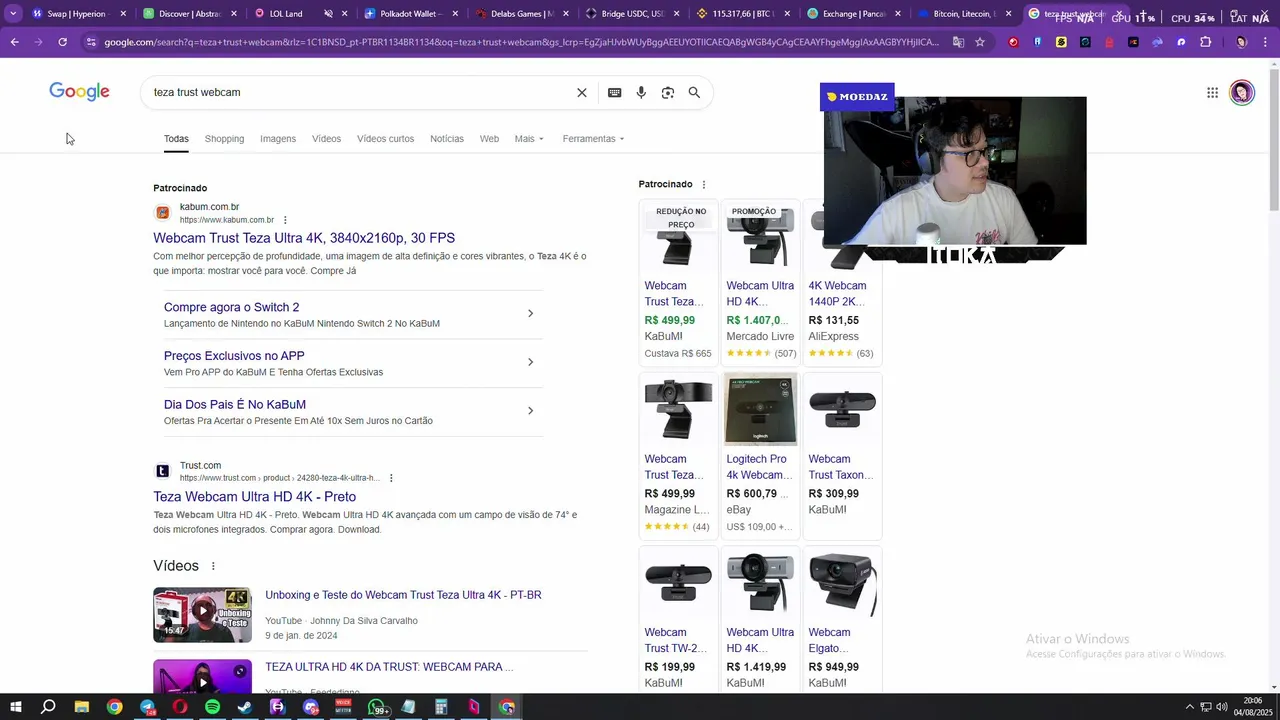Open the Webcam Trust TW-2 R$ 199,99 image
This screenshot has width=1280, height=720.
click(678, 582)
